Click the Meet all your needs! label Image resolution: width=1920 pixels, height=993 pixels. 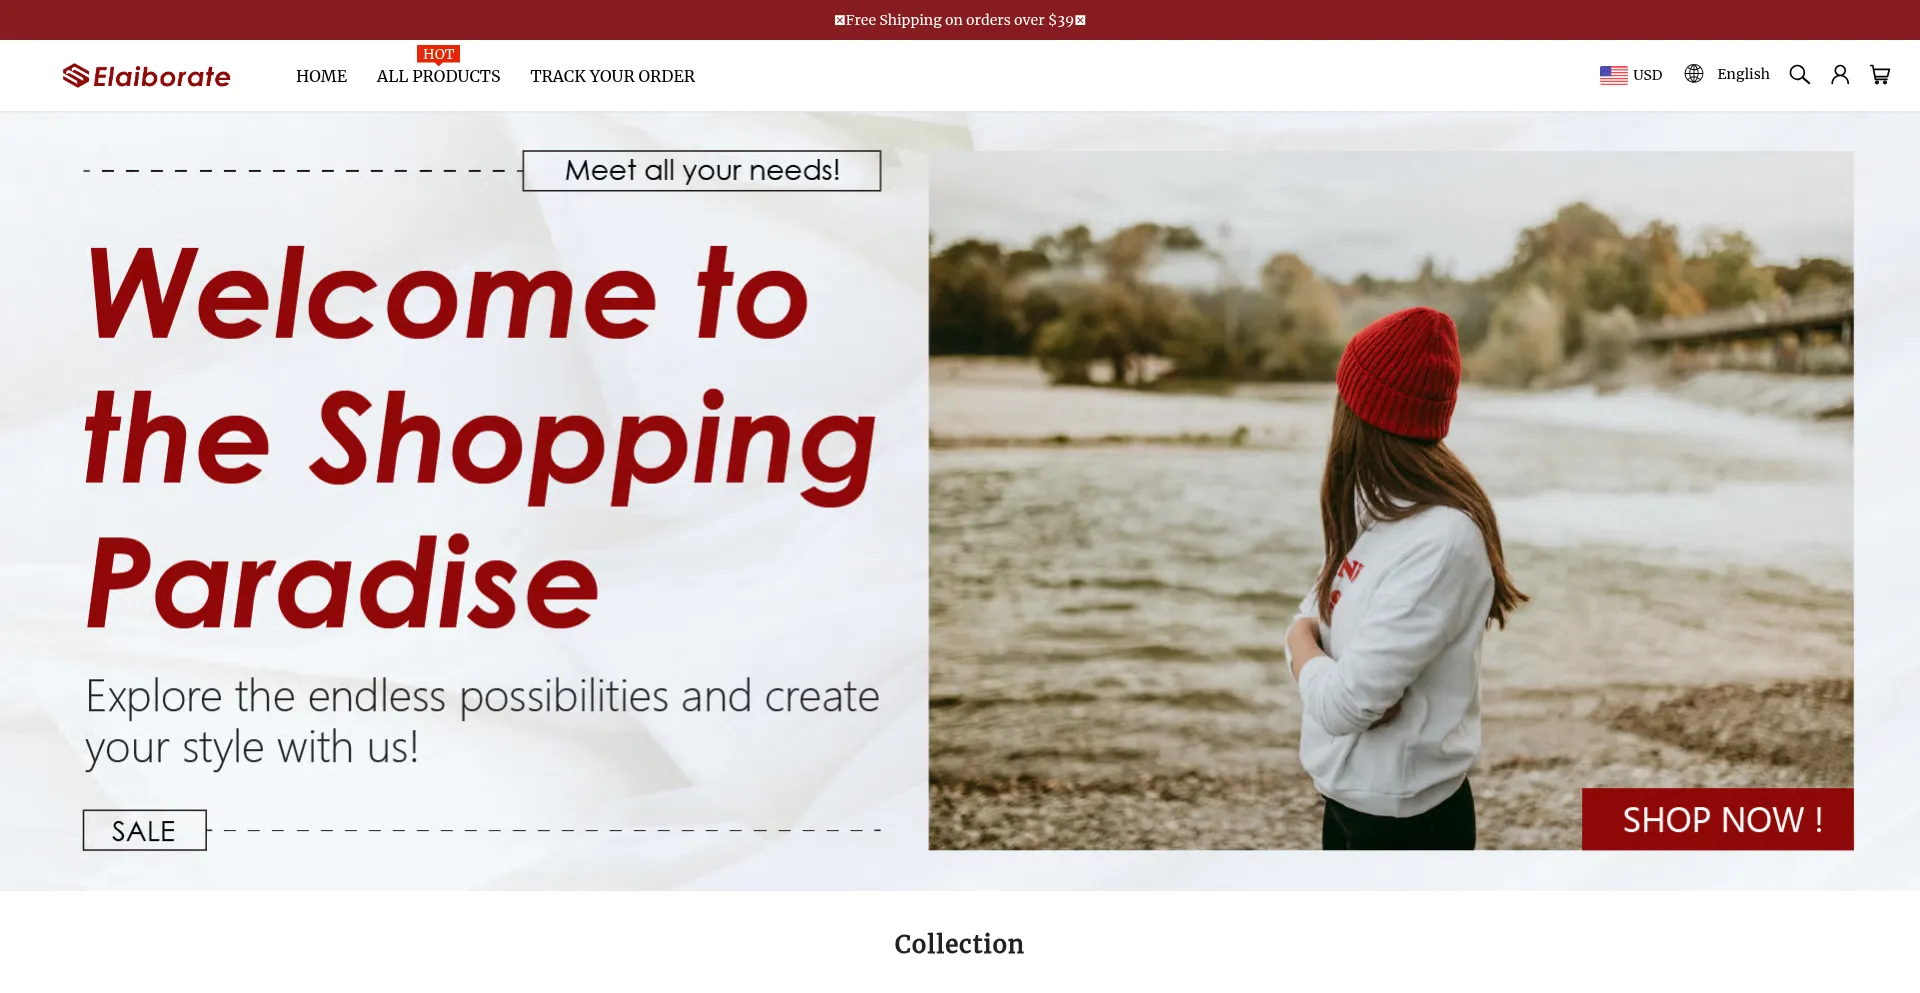point(702,171)
